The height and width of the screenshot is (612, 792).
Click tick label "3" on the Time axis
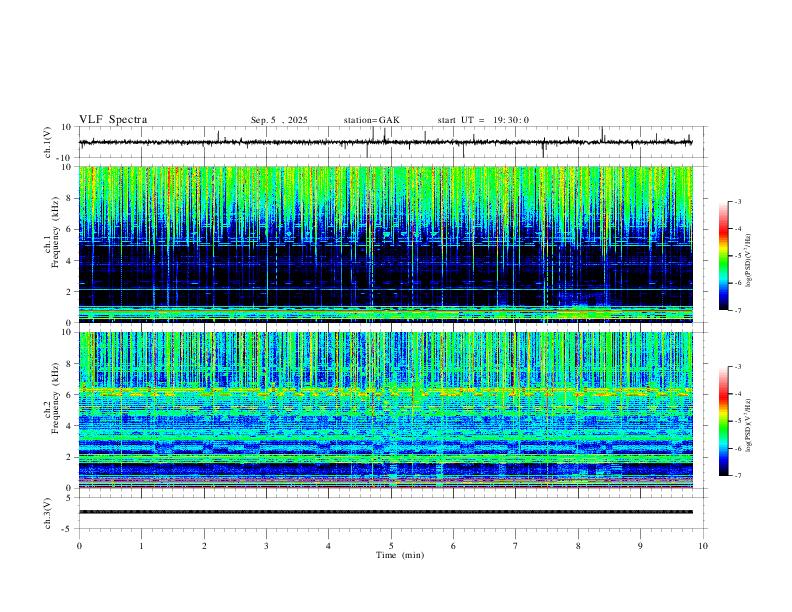[266, 546]
